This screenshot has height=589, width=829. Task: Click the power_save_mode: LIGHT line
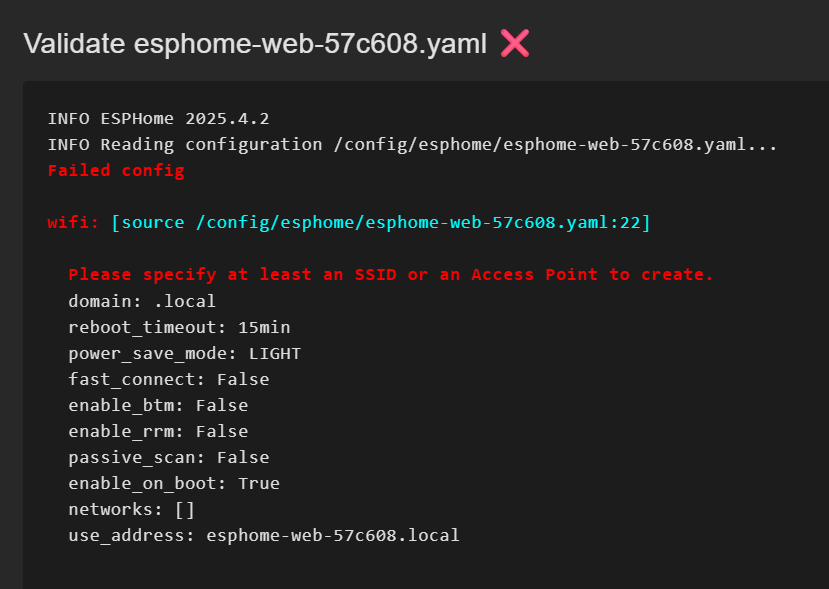coord(184,353)
